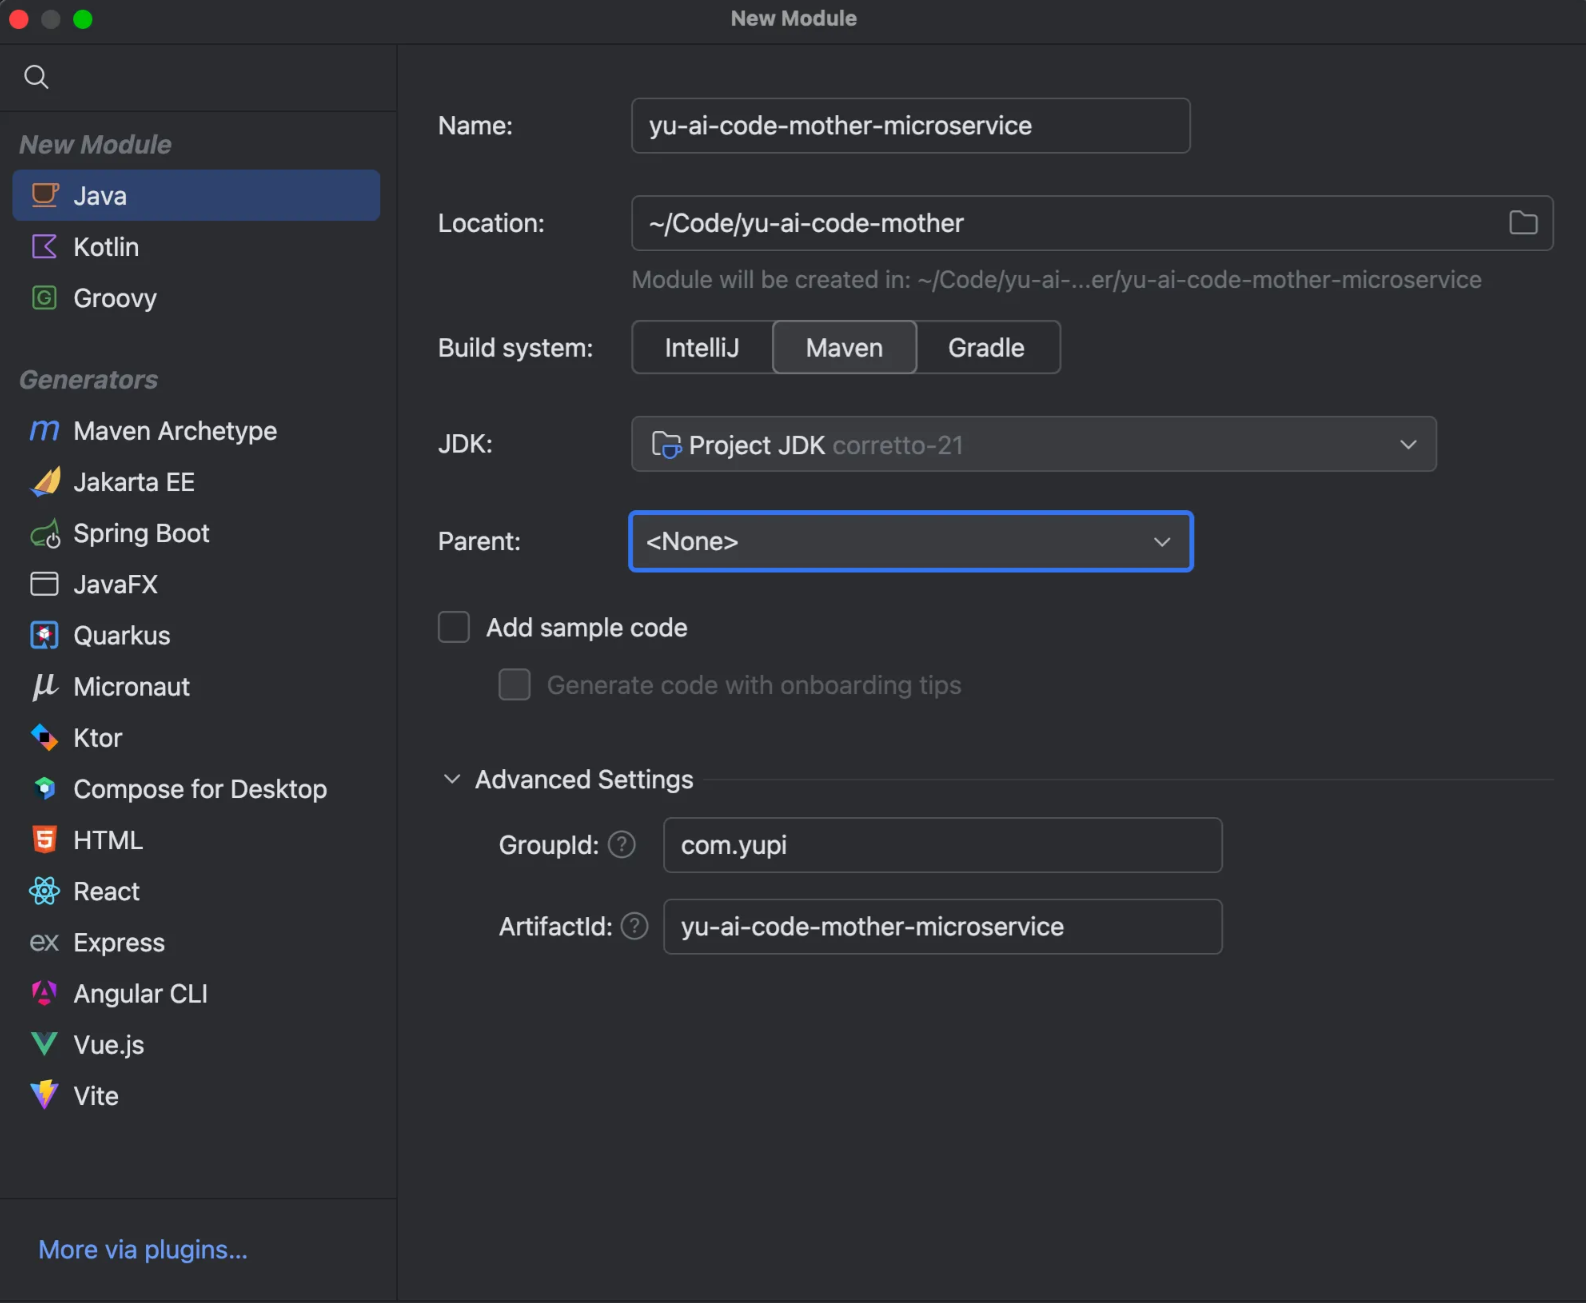This screenshot has width=1586, height=1303.
Task: Select the Jakarta EE sail icon
Action: tap(45, 482)
